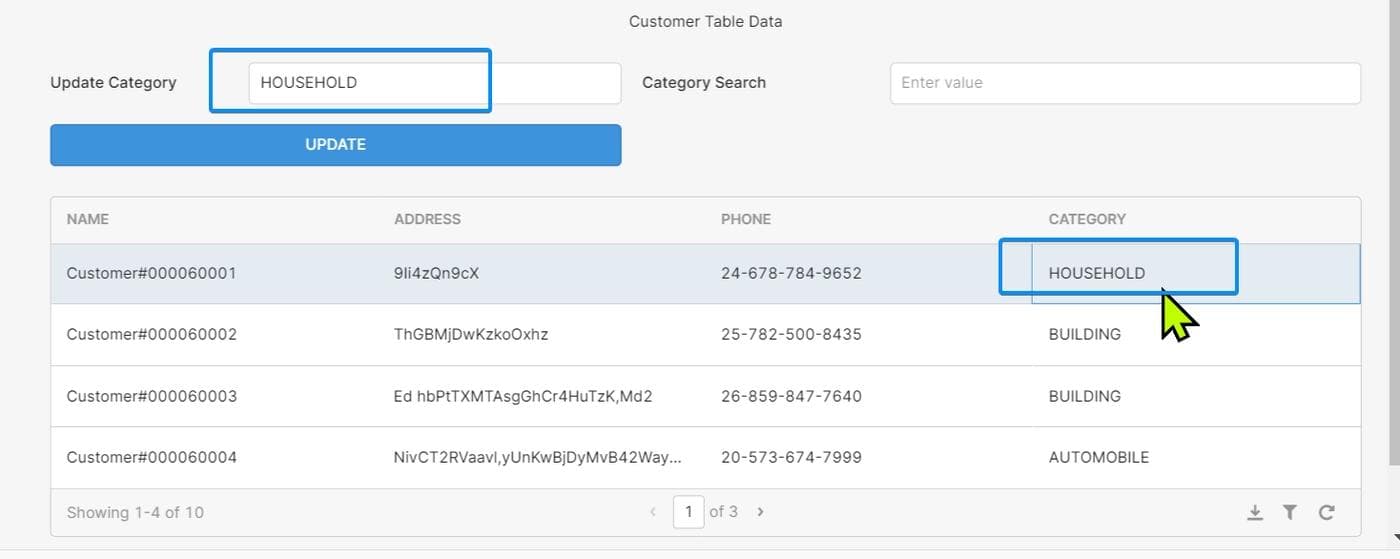Sort by the ADDRESS column header
Screen dimensions: 1400x559
tap(427, 219)
